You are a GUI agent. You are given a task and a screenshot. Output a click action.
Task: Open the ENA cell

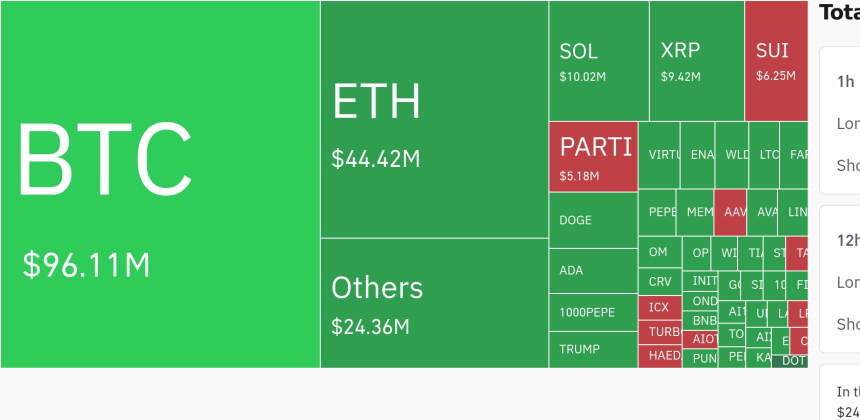coord(698,155)
